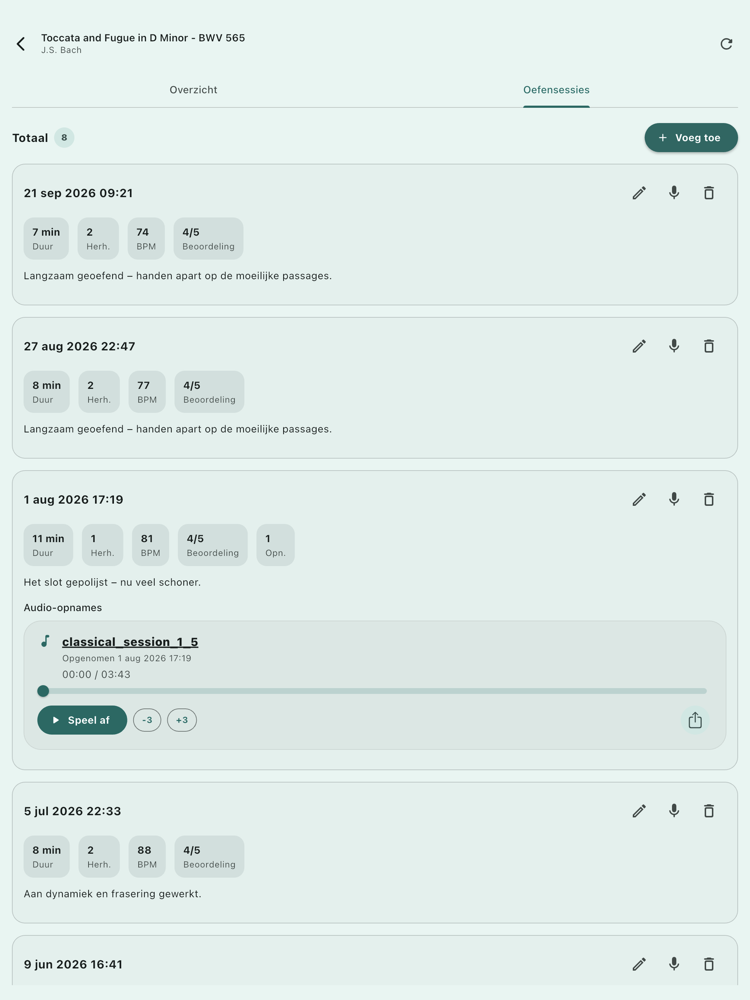Click the 11 min Duur chip
750x1000 pixels.
tap(48, 545)
